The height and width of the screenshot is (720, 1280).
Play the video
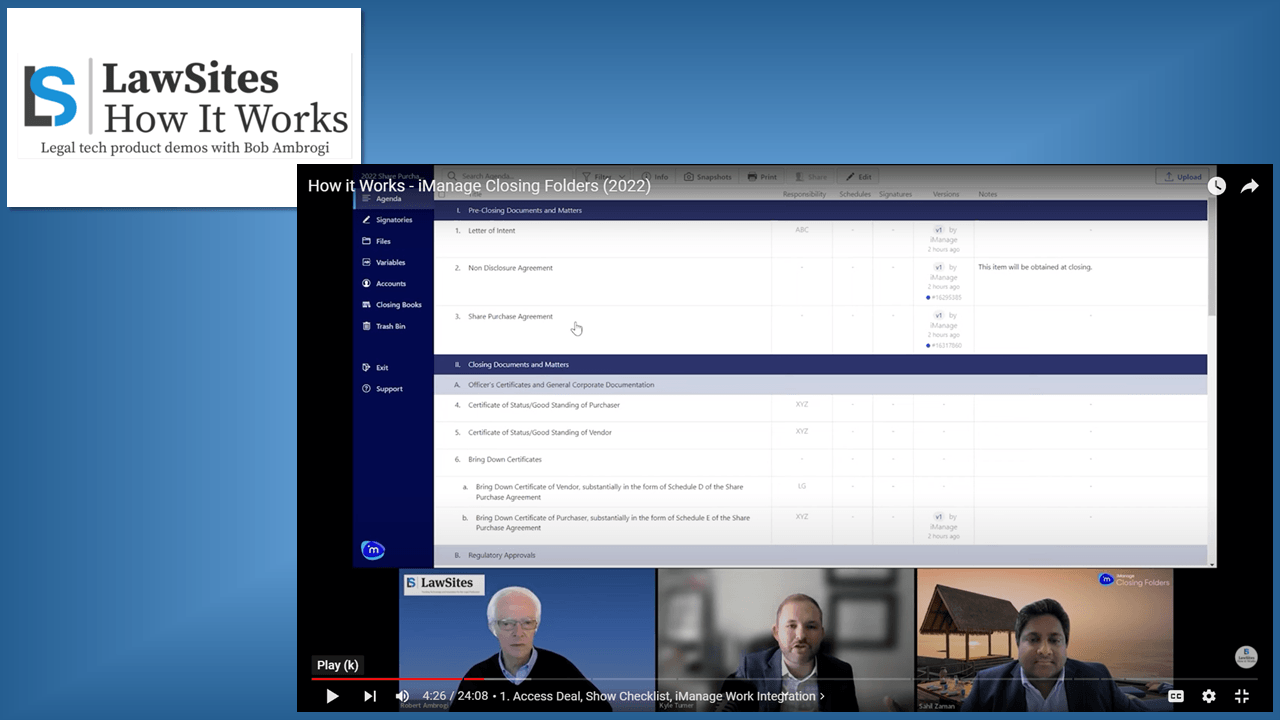(332, 696)
